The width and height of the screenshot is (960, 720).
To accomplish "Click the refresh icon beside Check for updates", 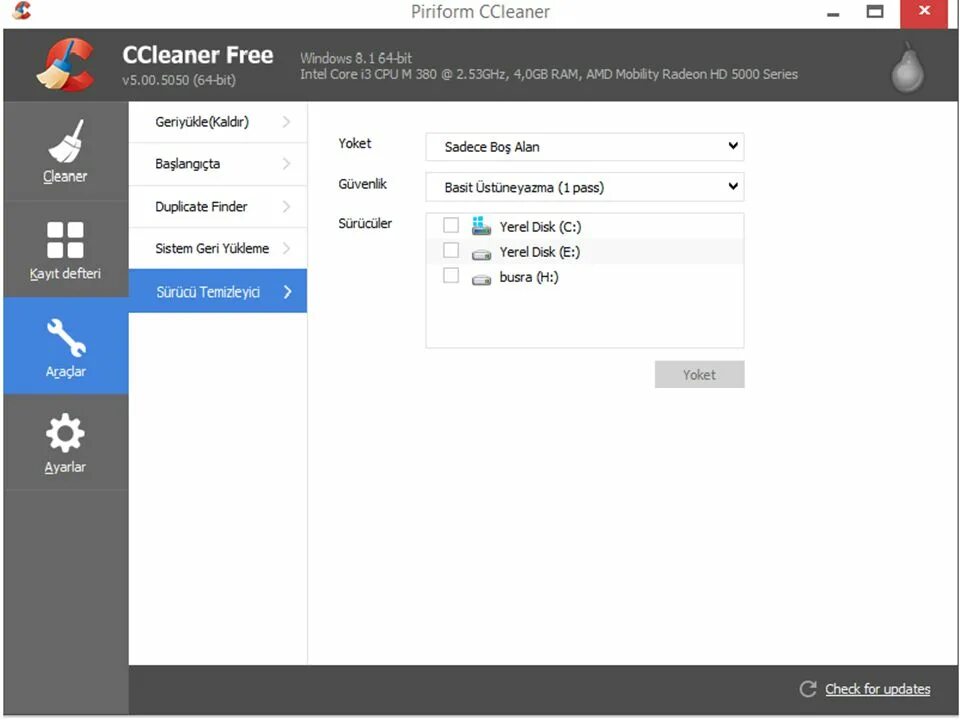I will [808, 689].
